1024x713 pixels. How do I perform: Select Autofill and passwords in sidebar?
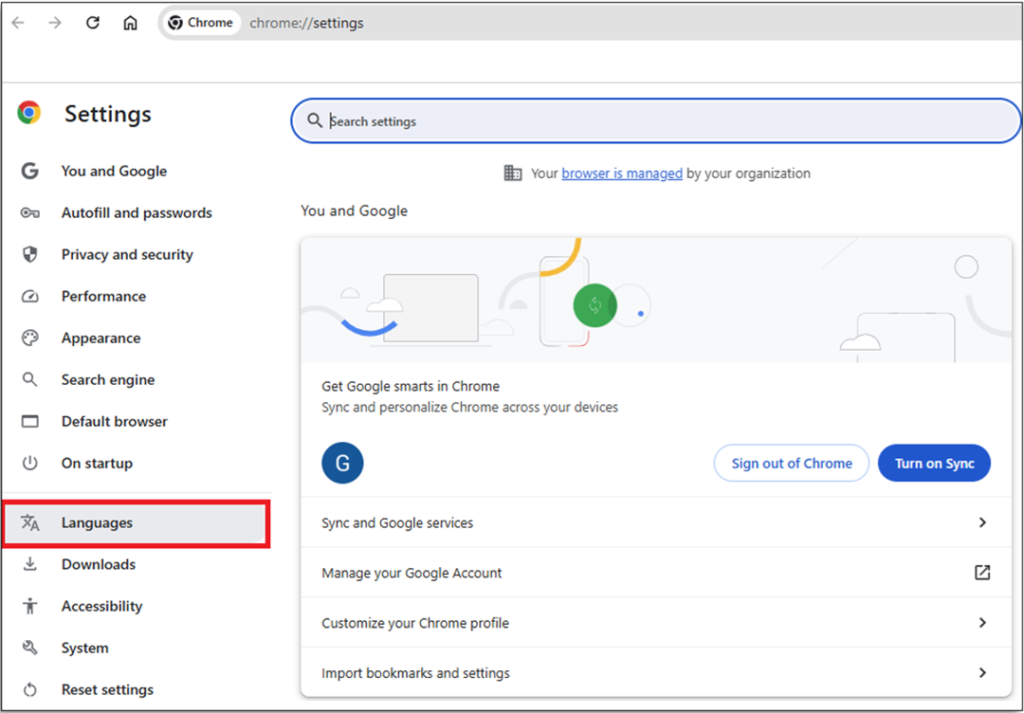tap(136, 213)
